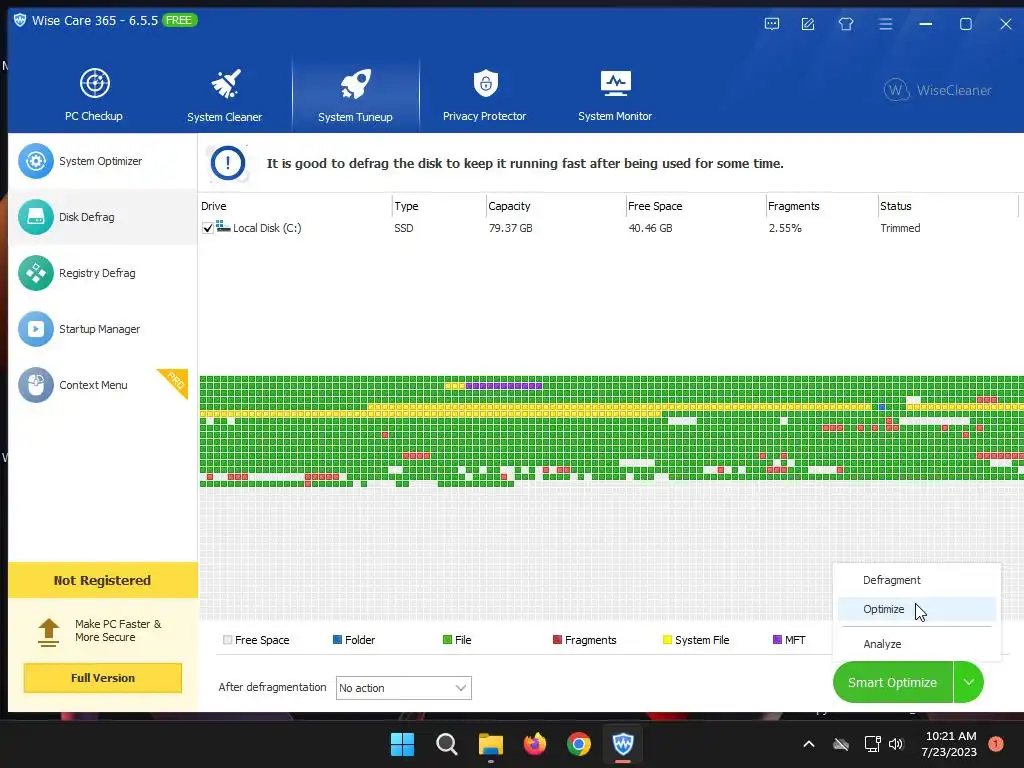This screenshot has width=1024, height=768.
Task: Open the hamburger menu in title bar
Action: [x=886, y=24]
